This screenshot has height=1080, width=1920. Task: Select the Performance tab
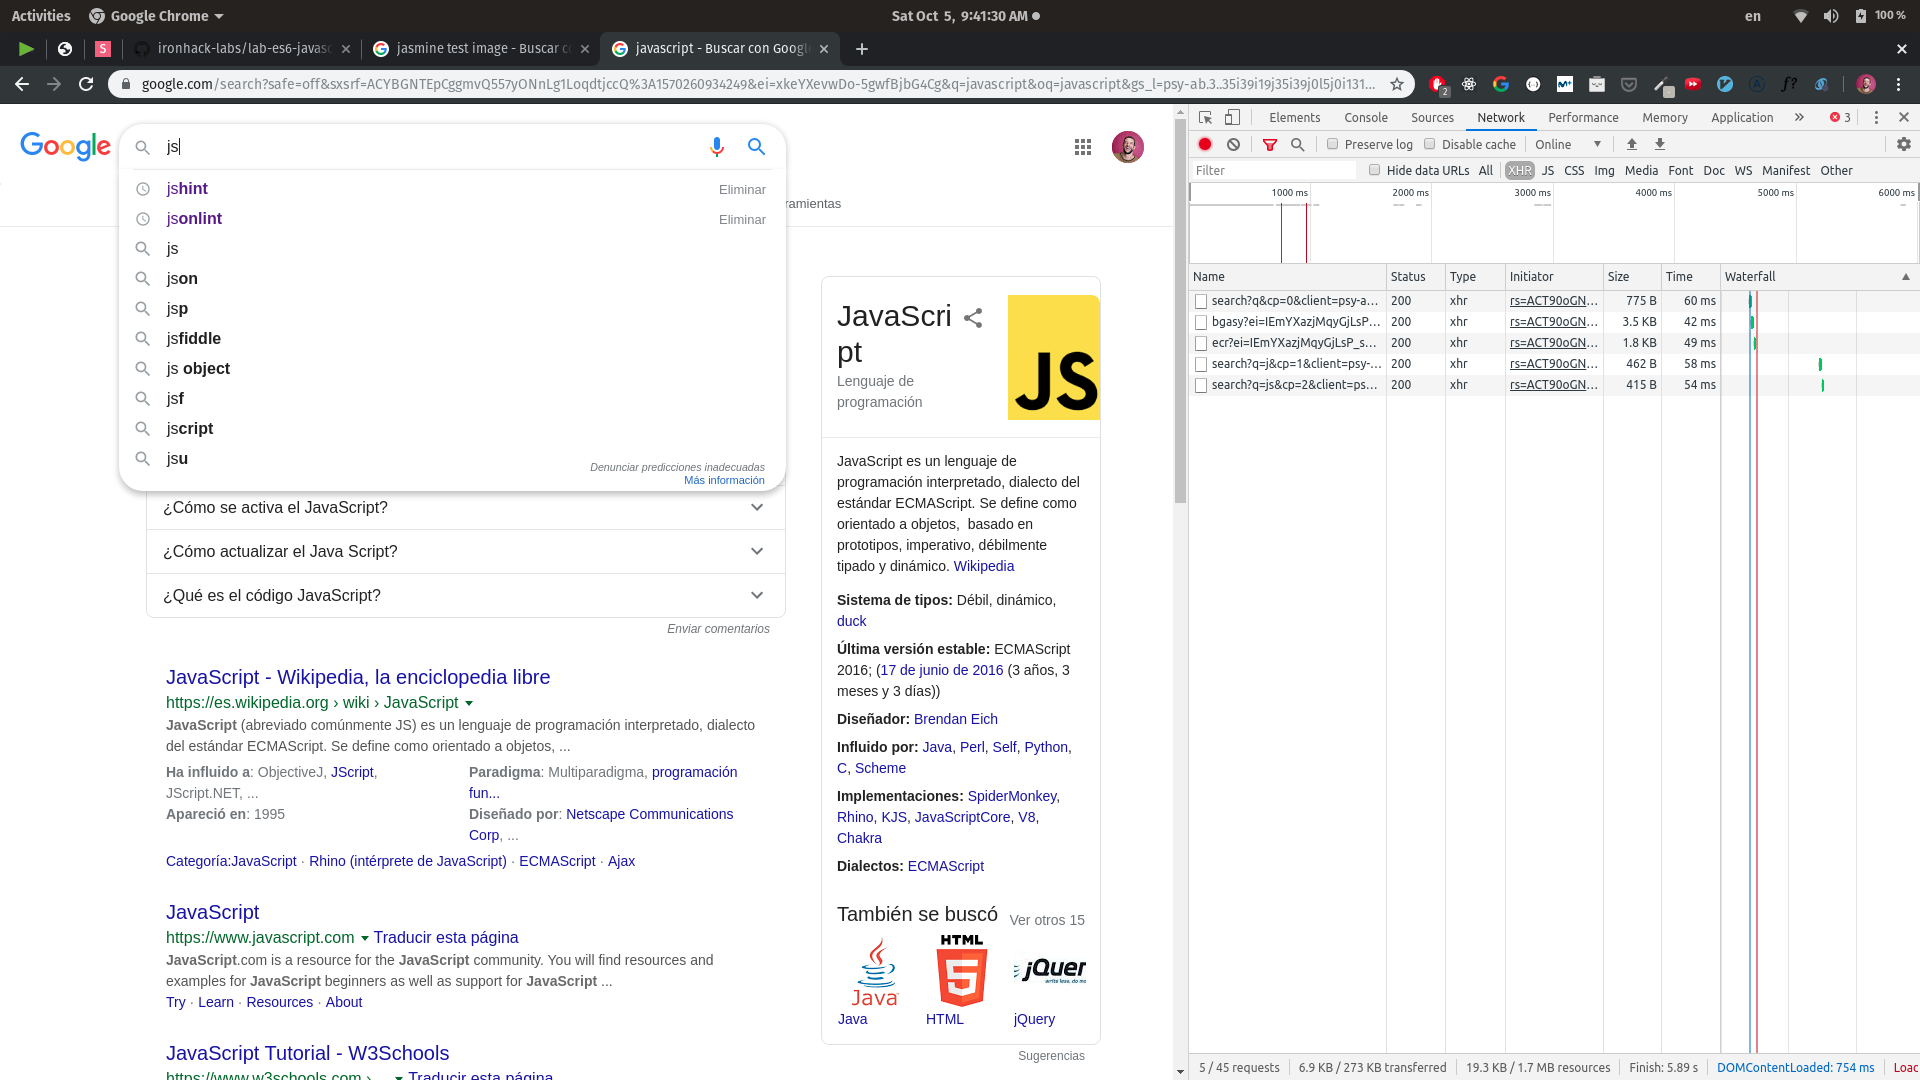[1583, 117]
